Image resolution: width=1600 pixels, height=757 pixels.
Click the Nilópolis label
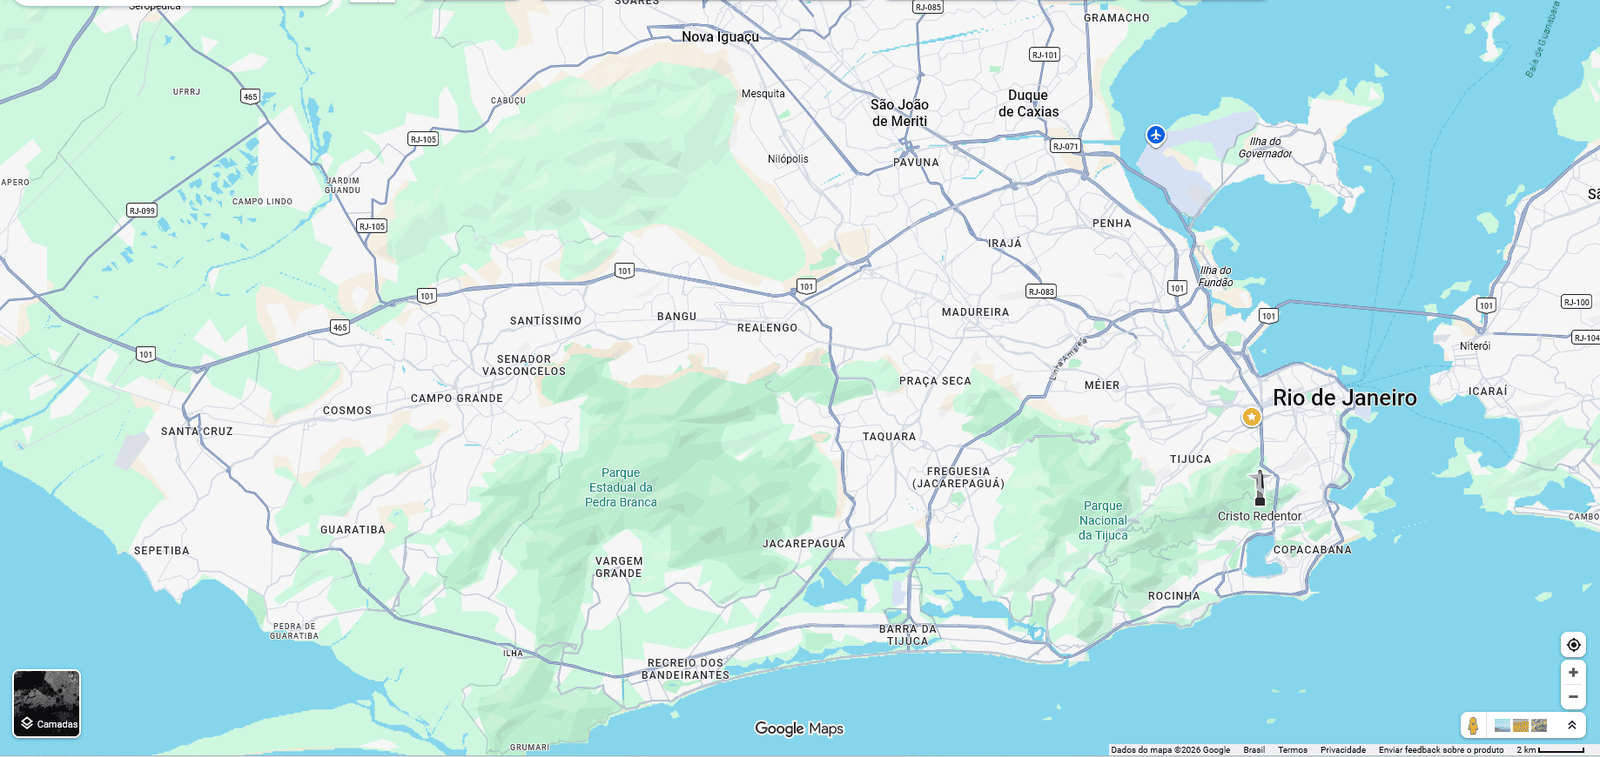pyautogui.click(x=788, y=159)
